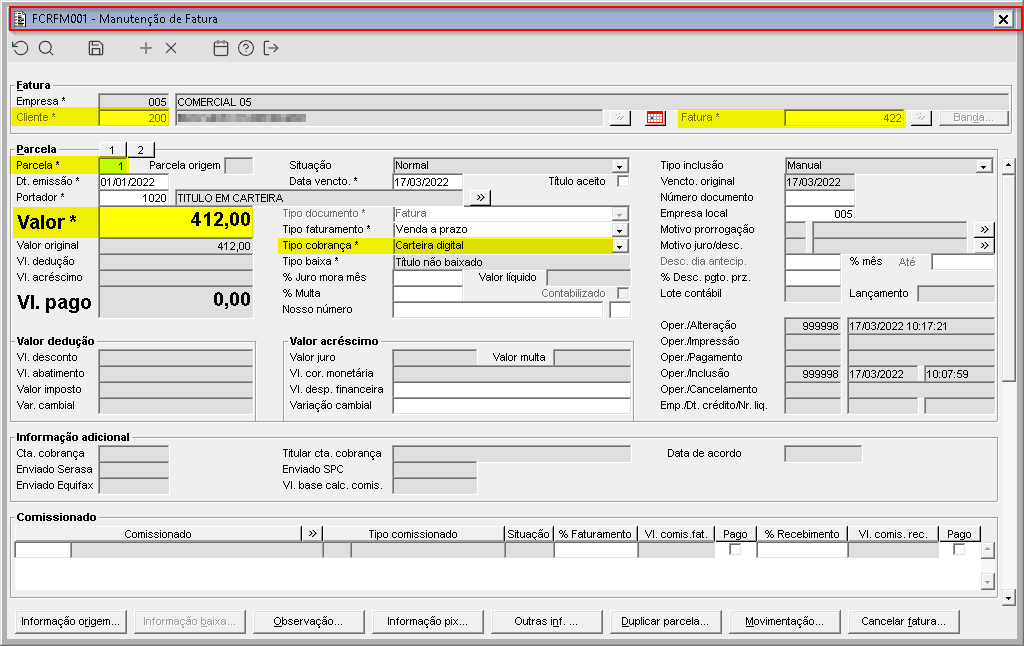Open the search magnifier tool
1024x646 pixels.
(46, 48)
